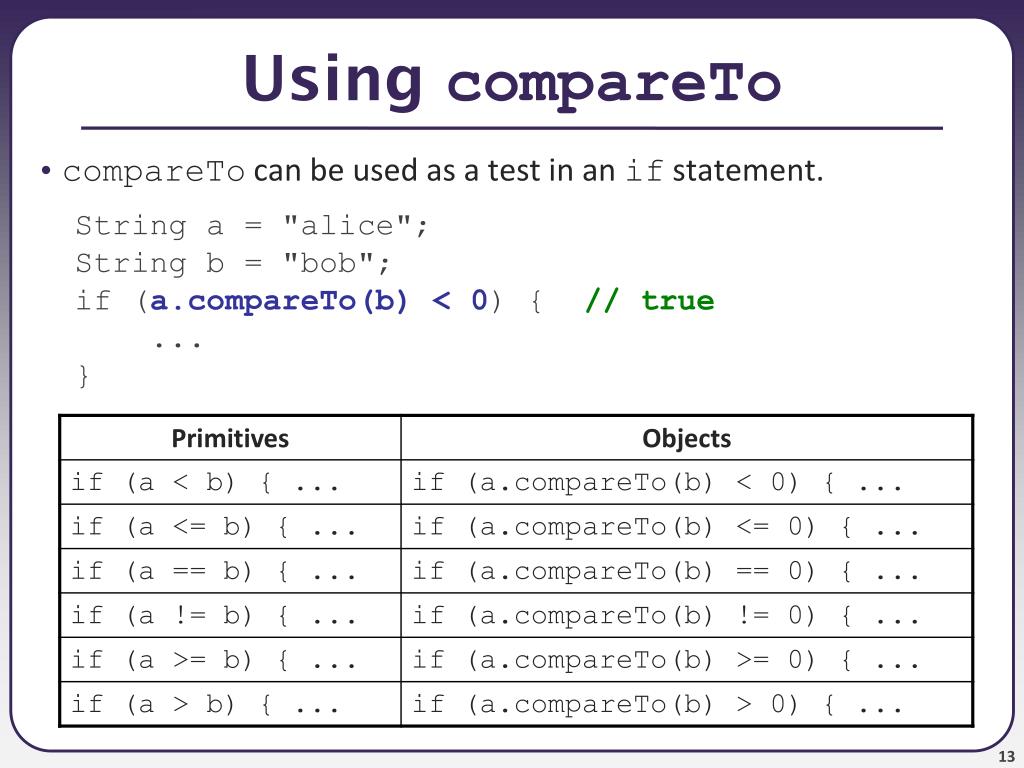Select the "Primitives" table header
Screen dimensions: 1024x768
(230, 438)
